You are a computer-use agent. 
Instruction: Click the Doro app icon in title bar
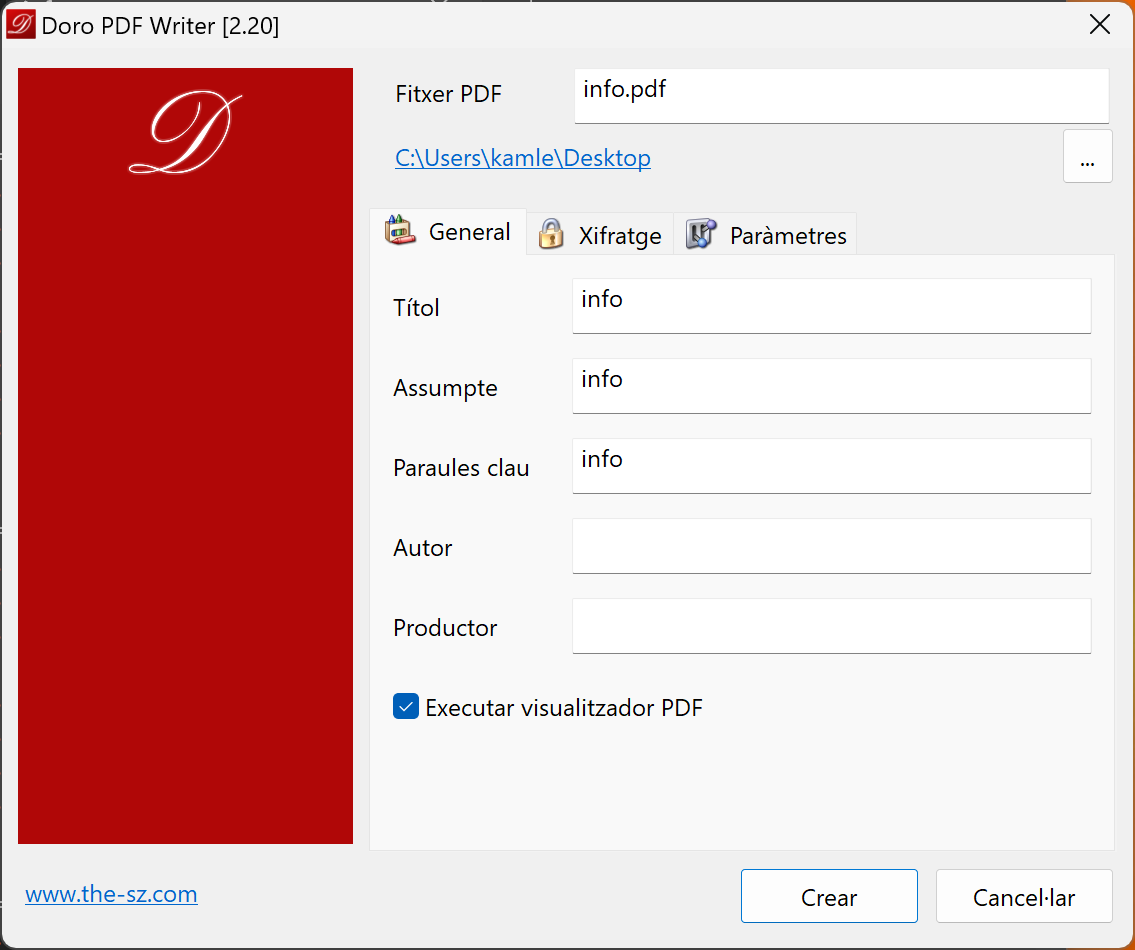(x=20, y=25)
